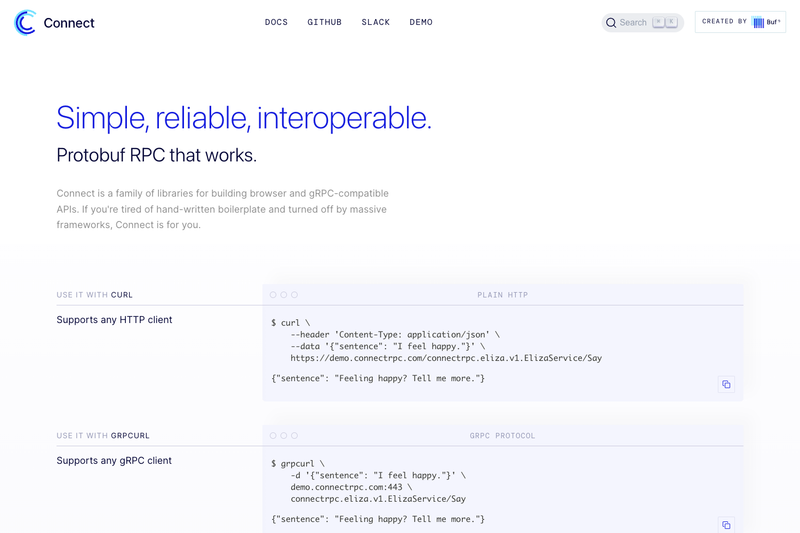Click the GRPC PROTOCOL code window title
This screenshot has height=533, width=800.
coord(503,436)
